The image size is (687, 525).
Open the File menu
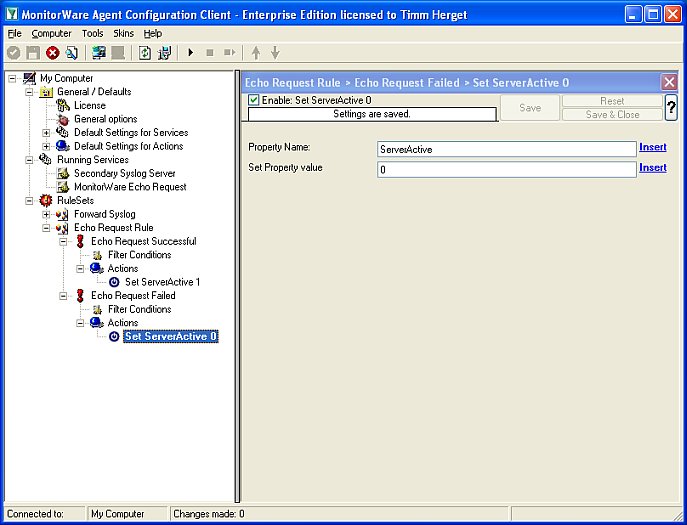[x=14, y=34]
